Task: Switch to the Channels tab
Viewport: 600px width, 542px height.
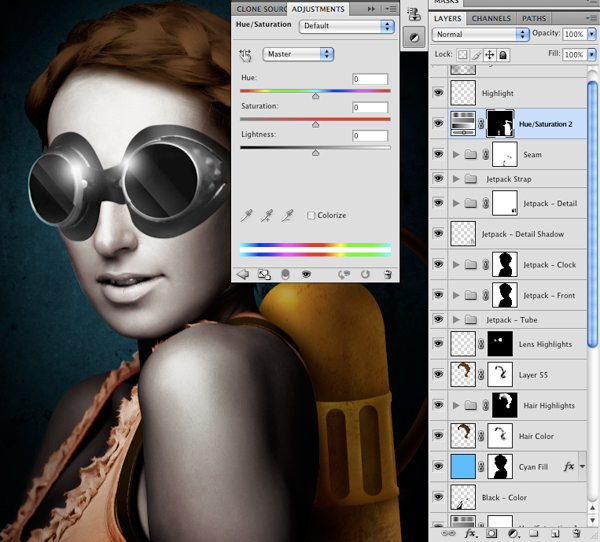Action: (x=491, y=18)
